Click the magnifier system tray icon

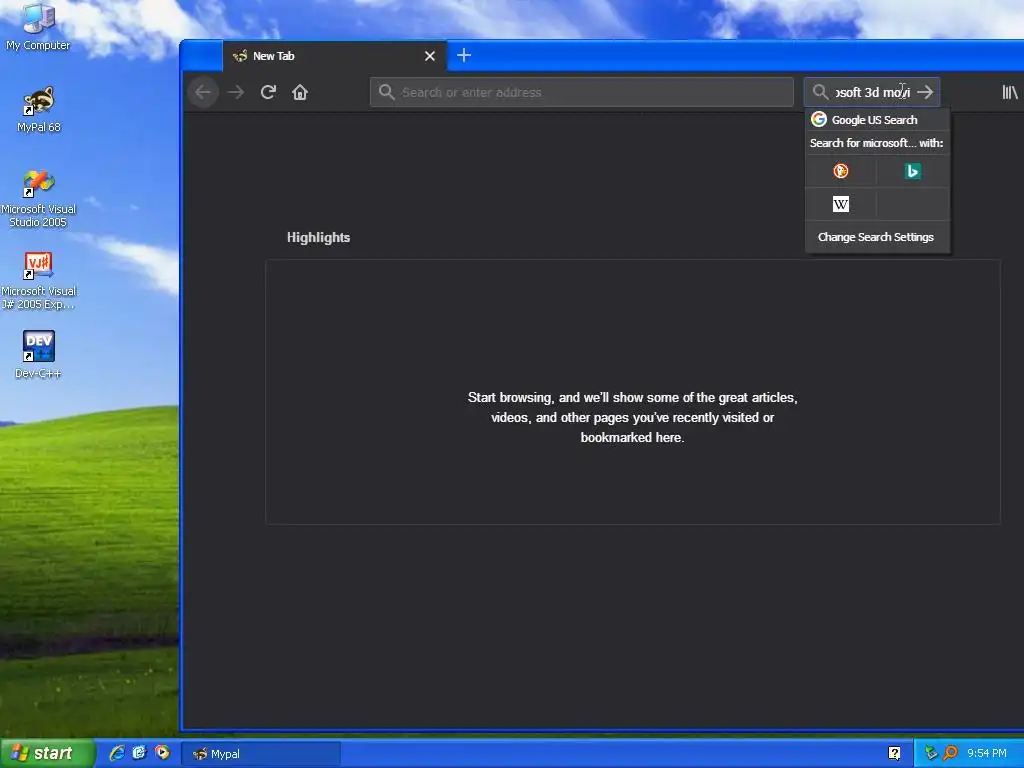point(950,753)
